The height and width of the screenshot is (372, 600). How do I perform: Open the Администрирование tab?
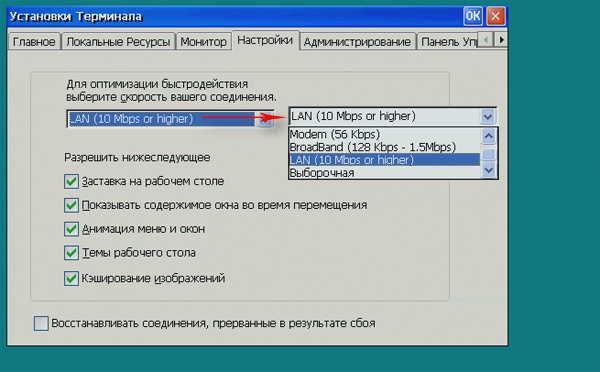[357, 41]
